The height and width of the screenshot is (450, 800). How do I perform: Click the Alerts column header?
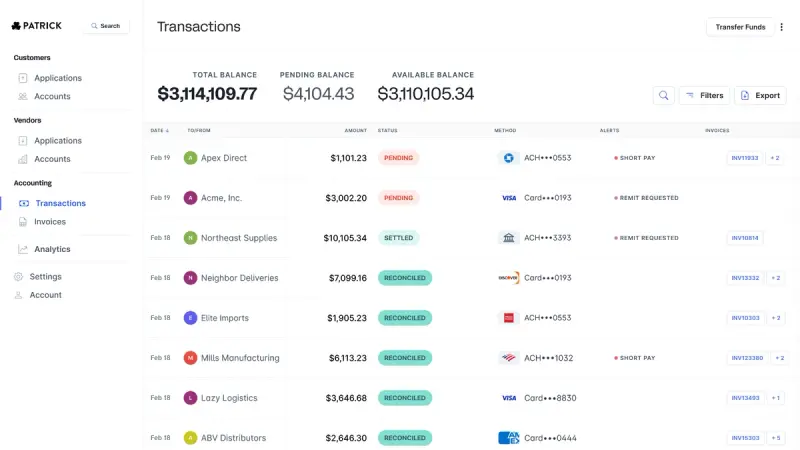pos(609,130)
